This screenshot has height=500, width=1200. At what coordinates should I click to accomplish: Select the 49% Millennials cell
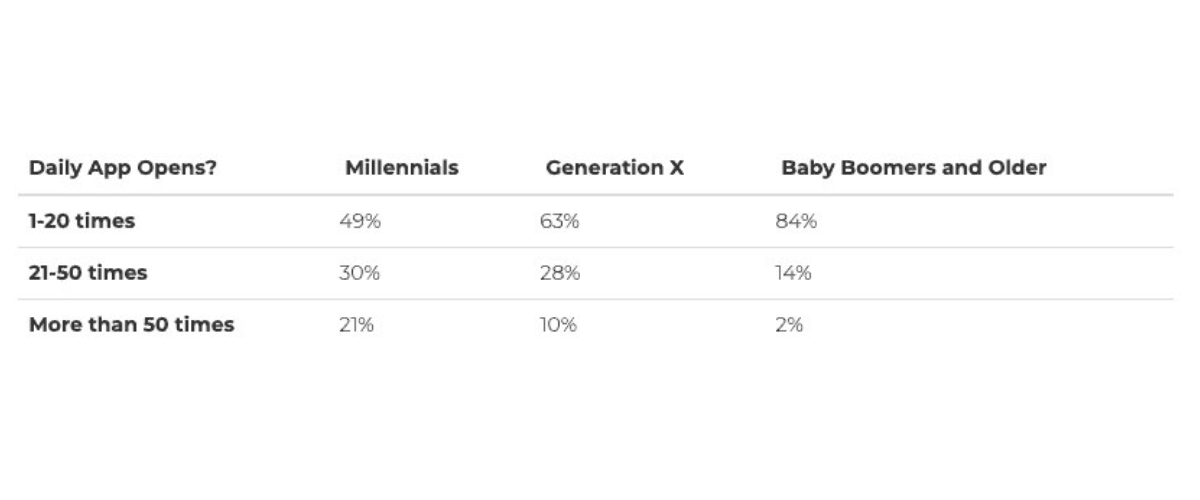[359, 221]
